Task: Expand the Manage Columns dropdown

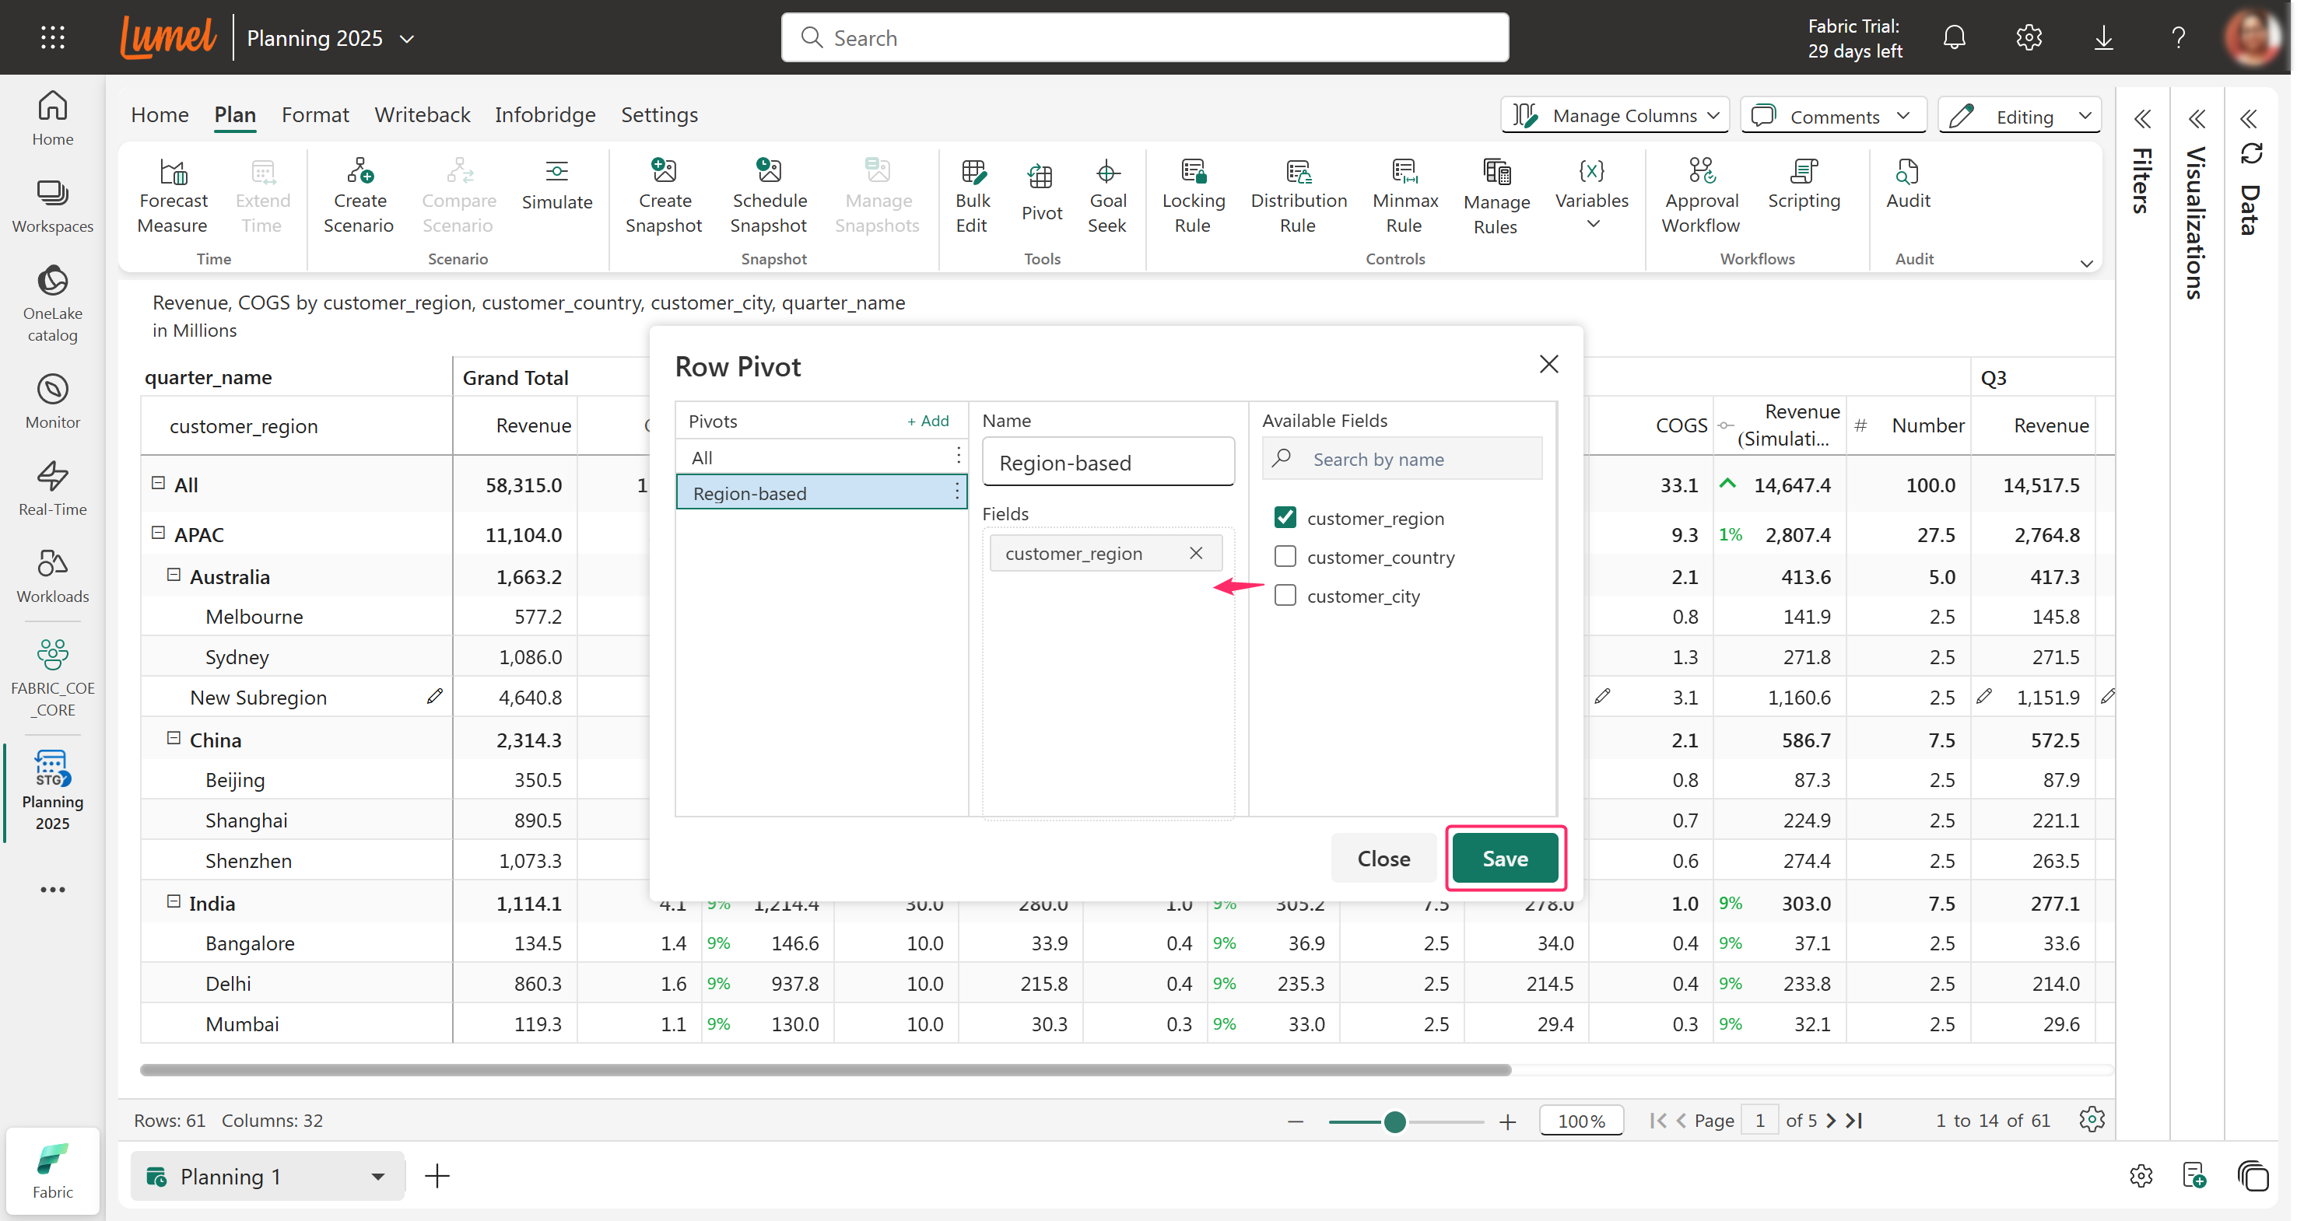Action: [1615, 115]
